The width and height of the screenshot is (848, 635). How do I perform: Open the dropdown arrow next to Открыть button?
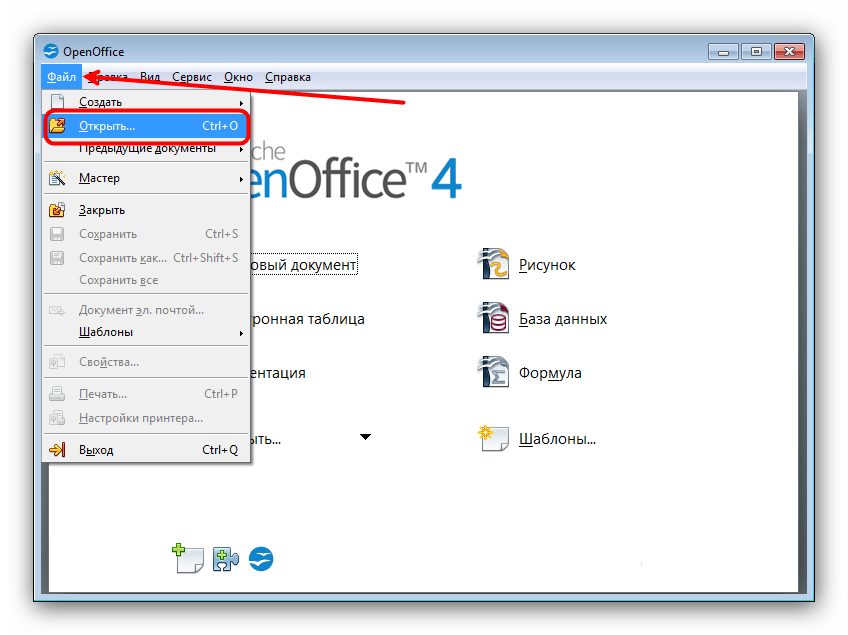click(x=366, y=437)
